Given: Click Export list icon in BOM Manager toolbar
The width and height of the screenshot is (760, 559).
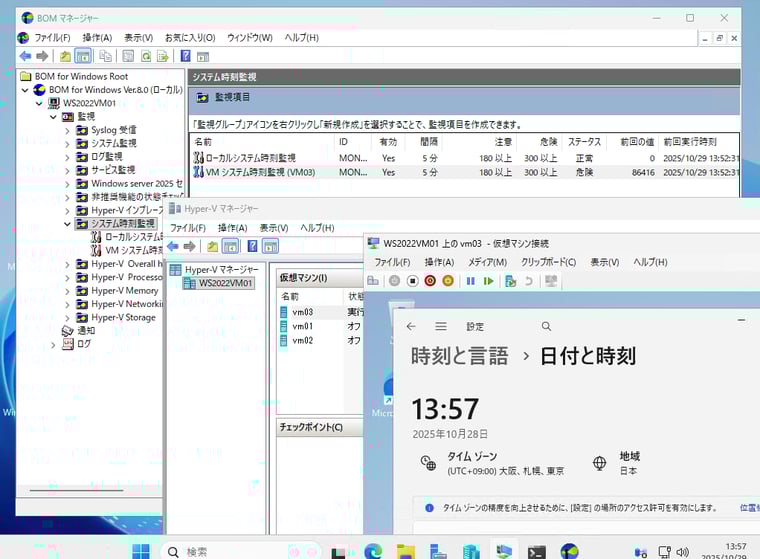Looking at the screenshot, I should pyautogui.click(x=162, y=56).
